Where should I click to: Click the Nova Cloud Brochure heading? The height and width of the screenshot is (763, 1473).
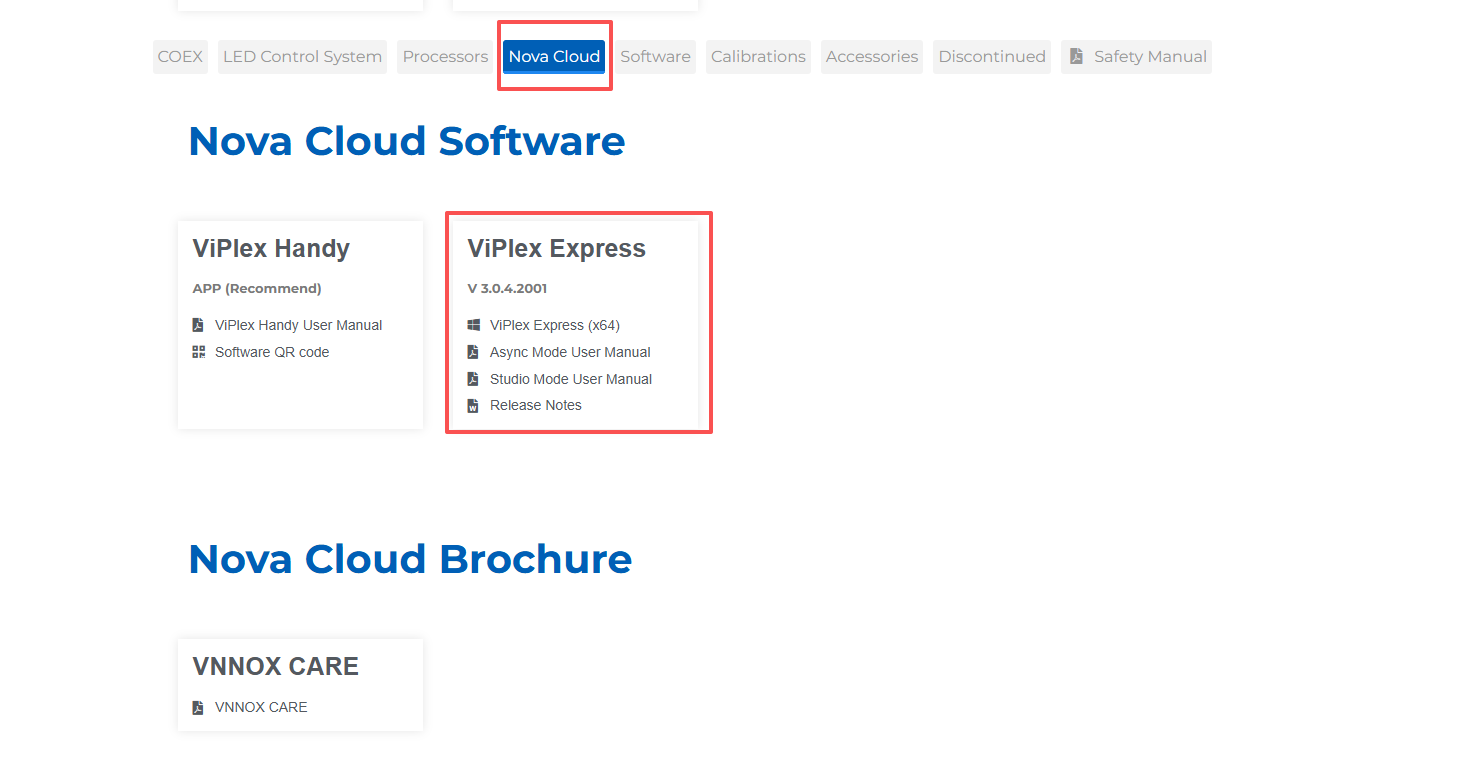pos(410,559)
